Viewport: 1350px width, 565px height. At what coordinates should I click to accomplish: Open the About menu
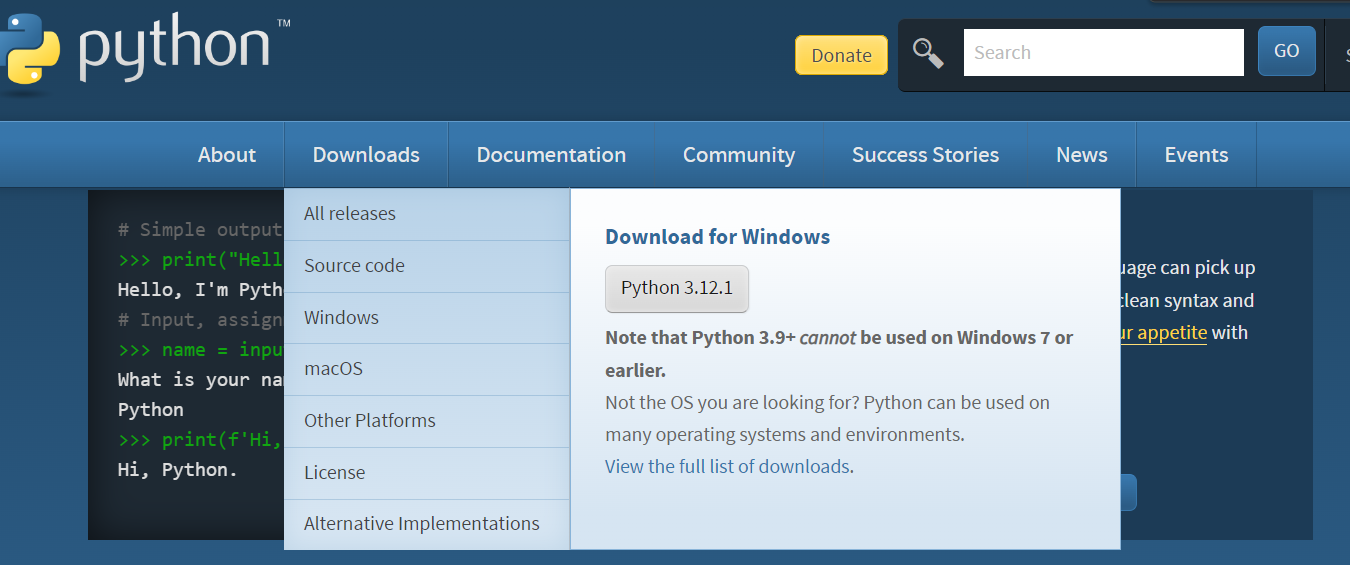(227, 155)
